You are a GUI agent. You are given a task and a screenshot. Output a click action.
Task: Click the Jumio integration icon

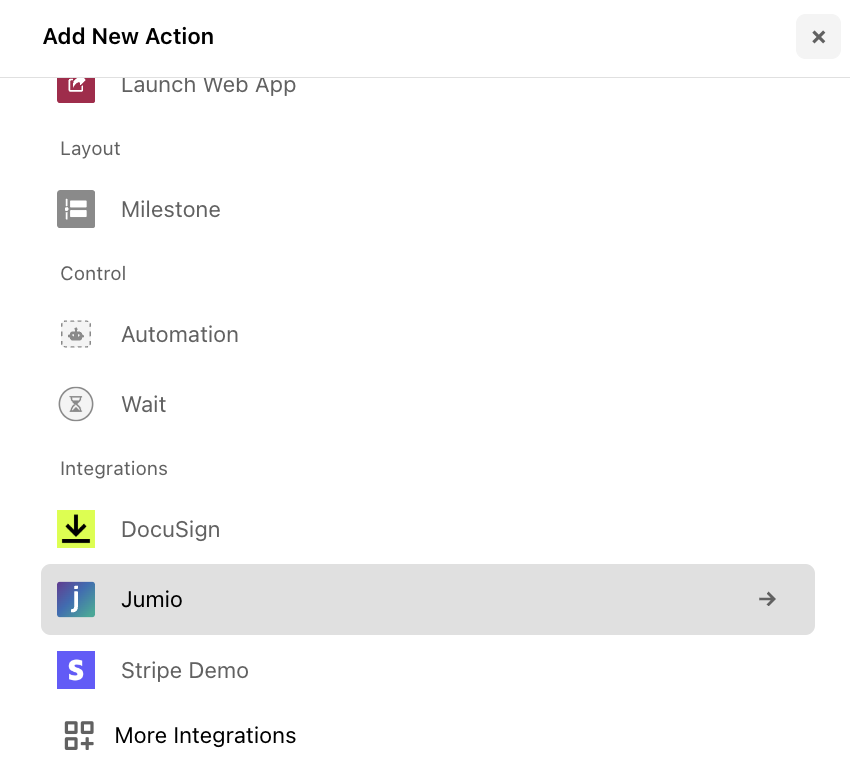(76, 599)
